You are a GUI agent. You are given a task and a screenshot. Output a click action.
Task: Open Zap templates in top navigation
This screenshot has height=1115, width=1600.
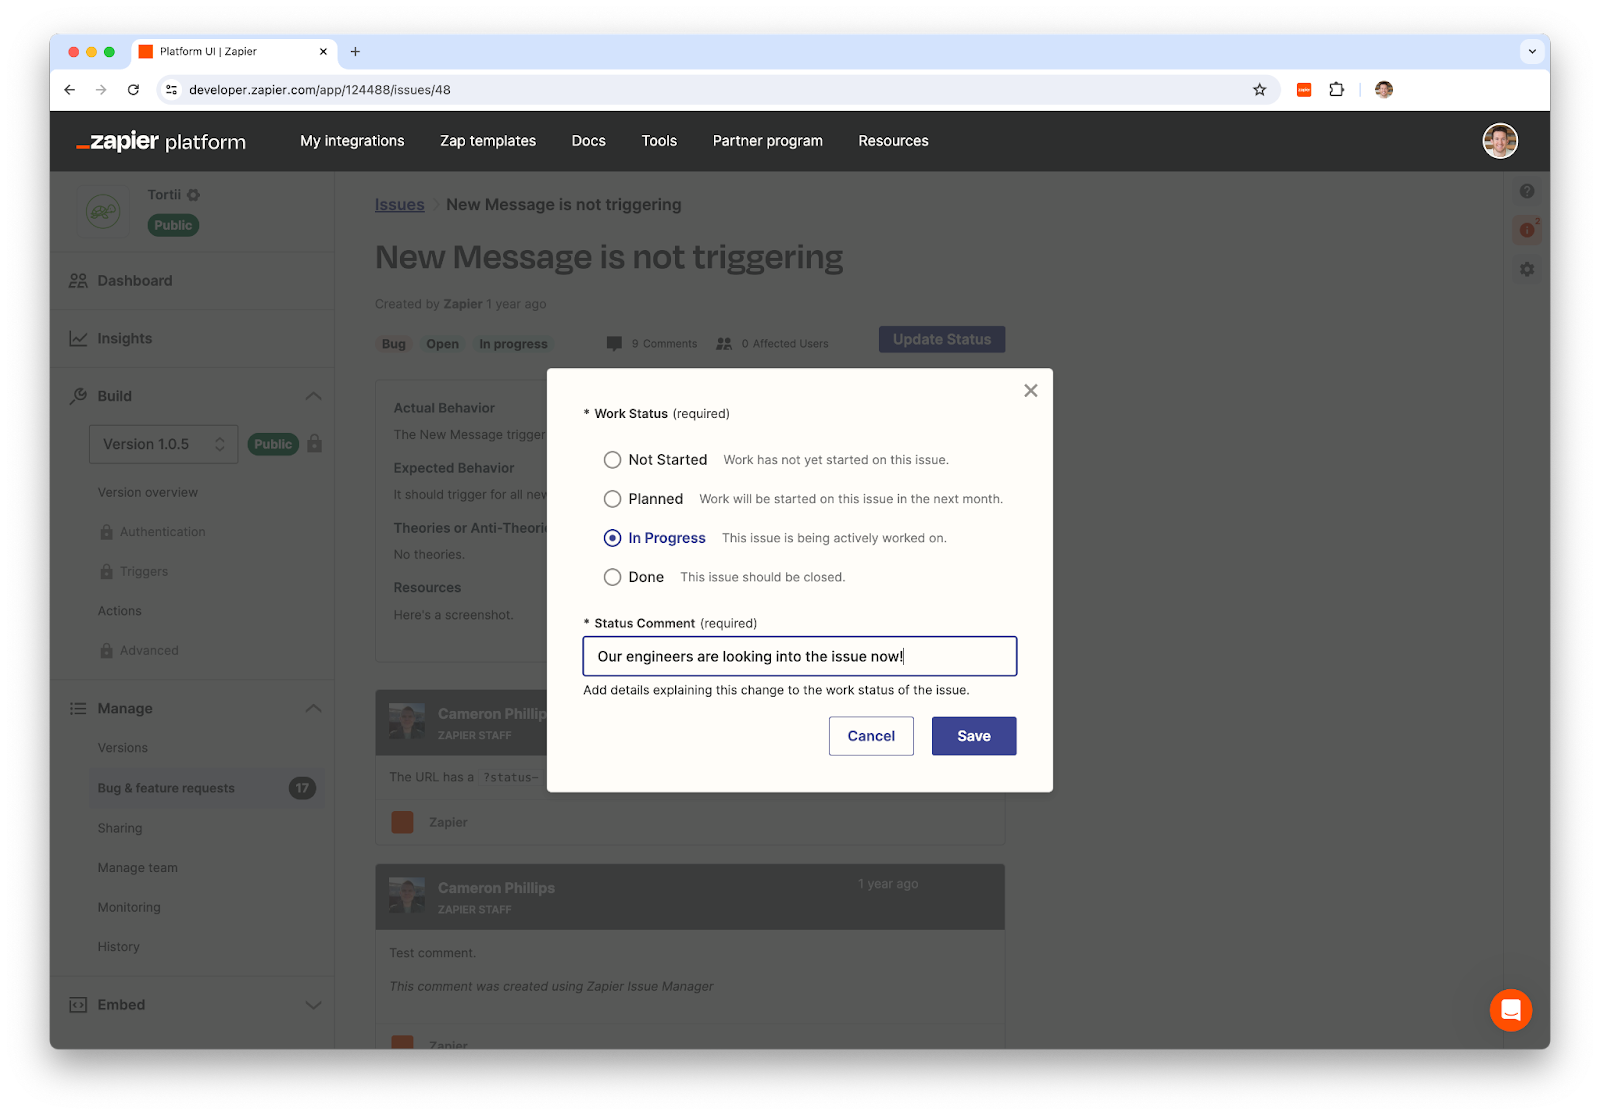pyautogui.click(x=488, y=141)
